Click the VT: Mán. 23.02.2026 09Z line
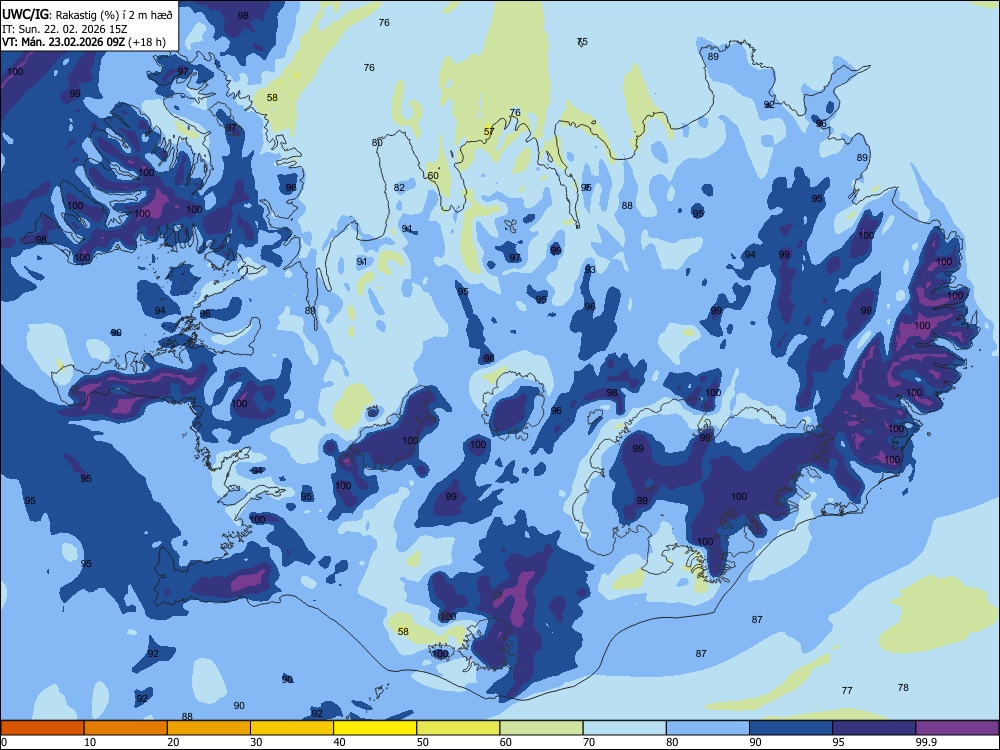1000x750 pixels. (64, 42)
